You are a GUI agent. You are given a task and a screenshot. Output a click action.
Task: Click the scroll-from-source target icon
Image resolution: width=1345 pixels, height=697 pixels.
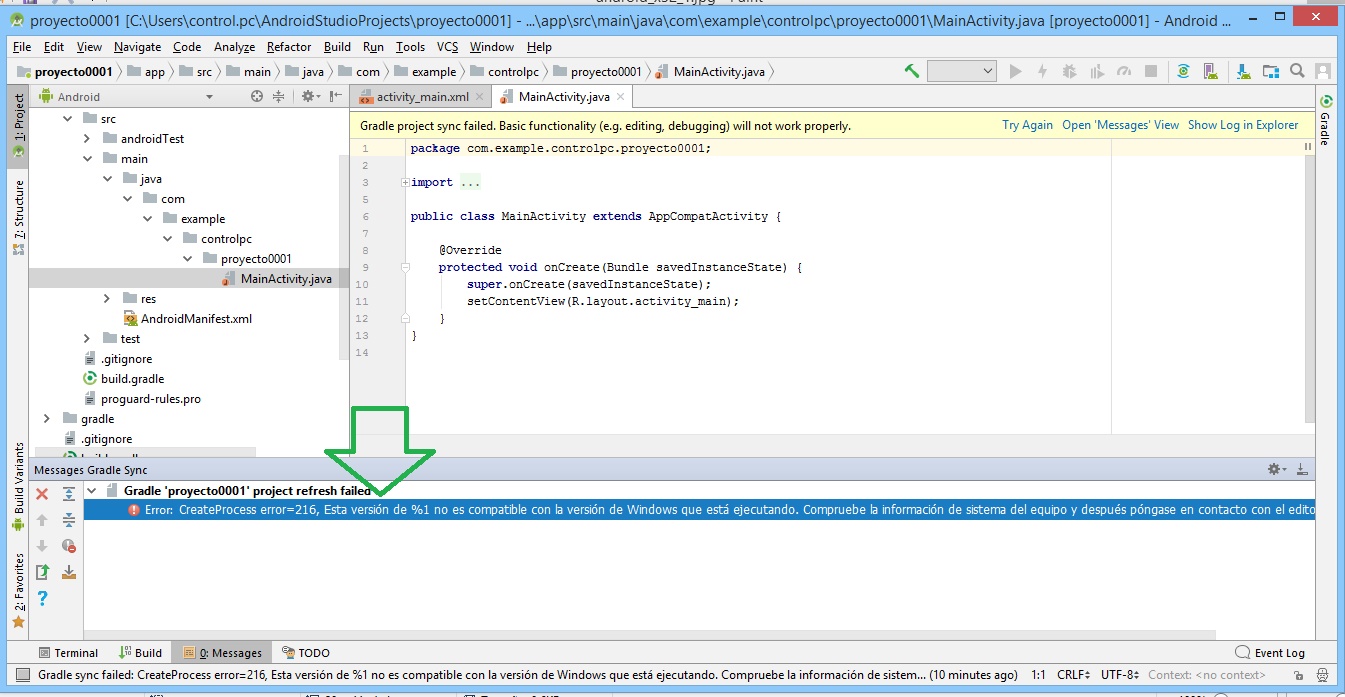tap(257, 97)
